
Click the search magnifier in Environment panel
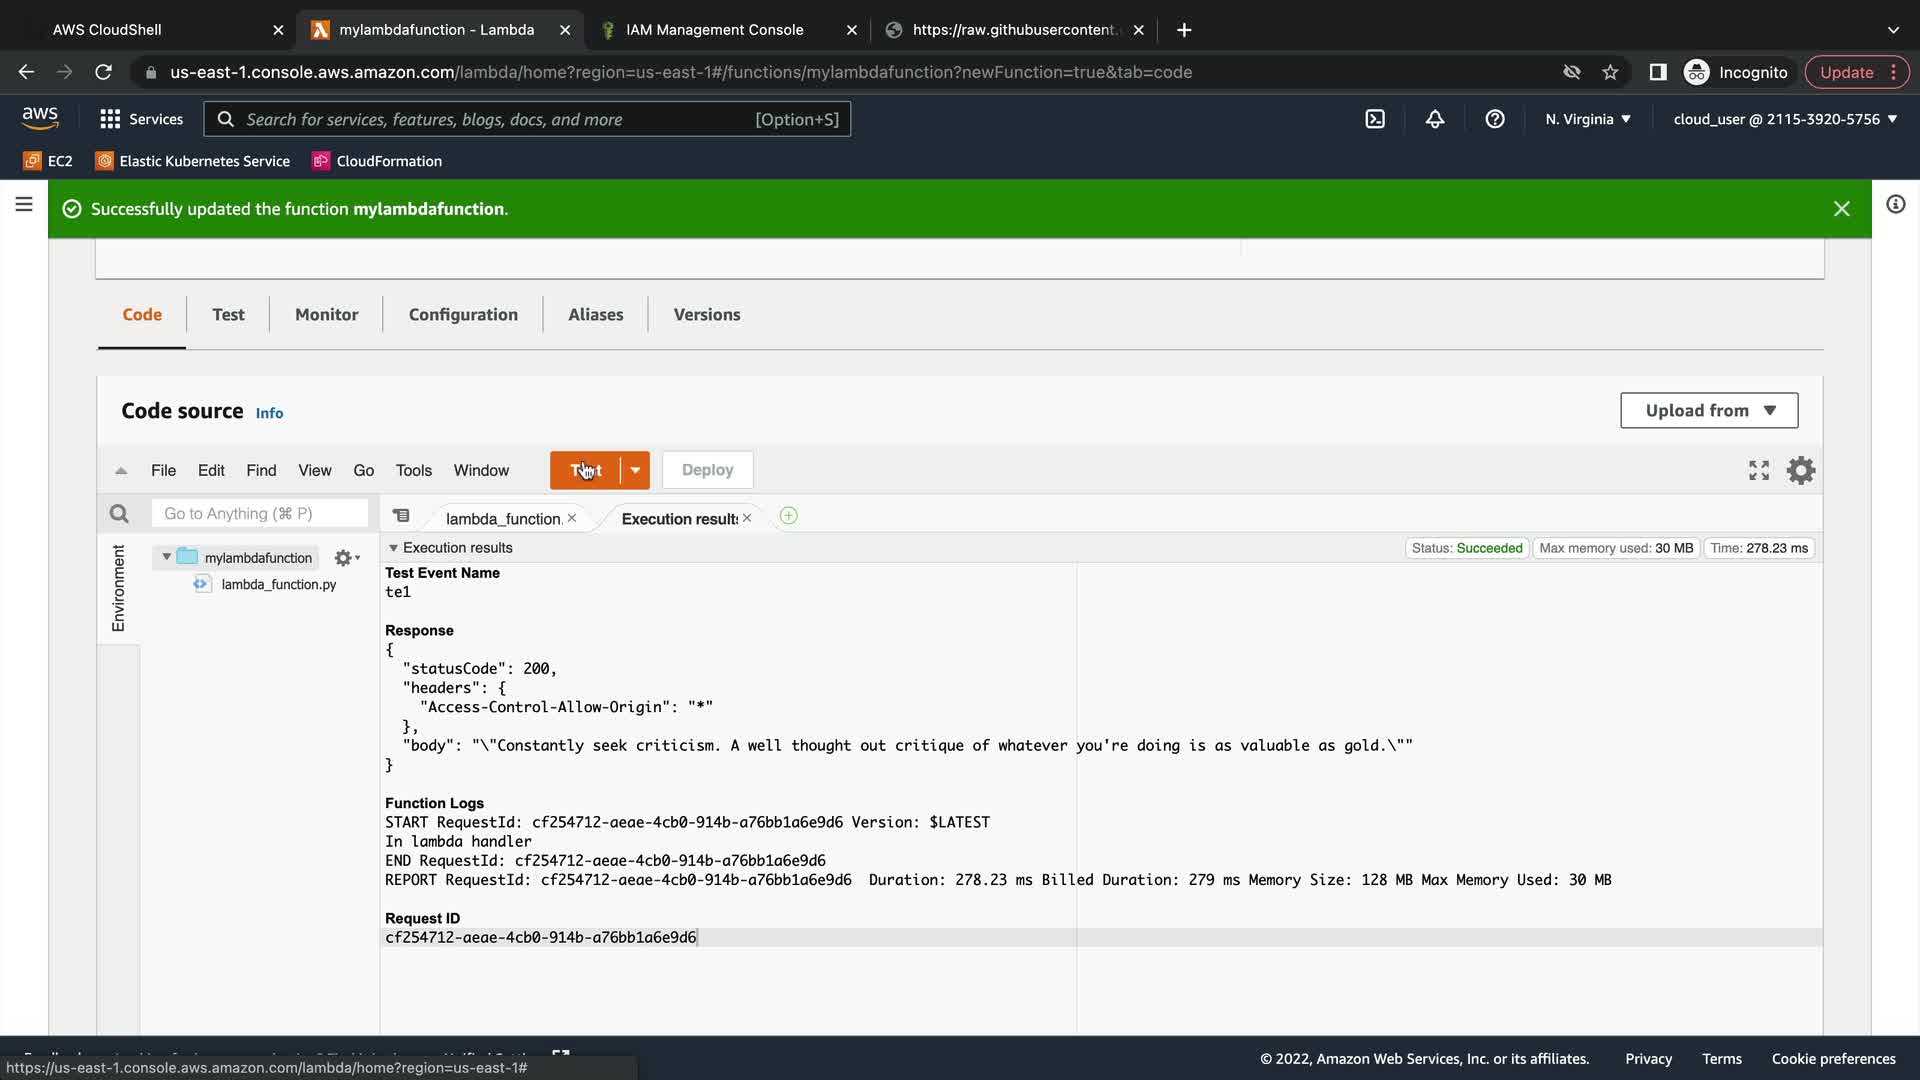pyautogui.click(x=119, y=514)
